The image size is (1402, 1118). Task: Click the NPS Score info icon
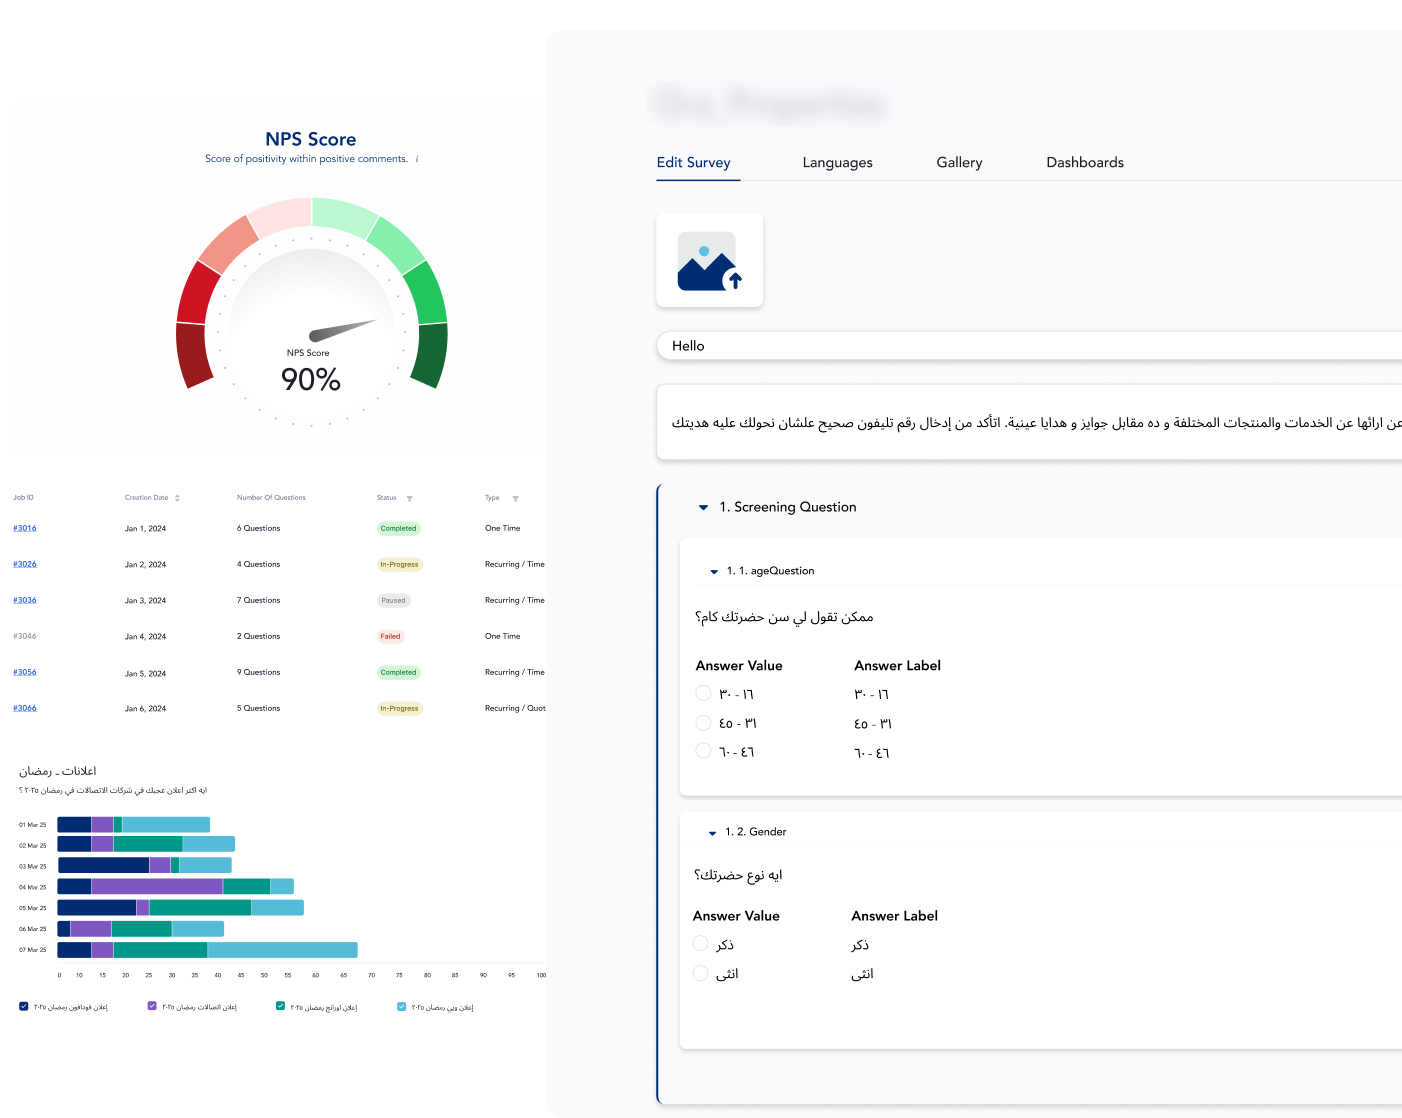417,159
